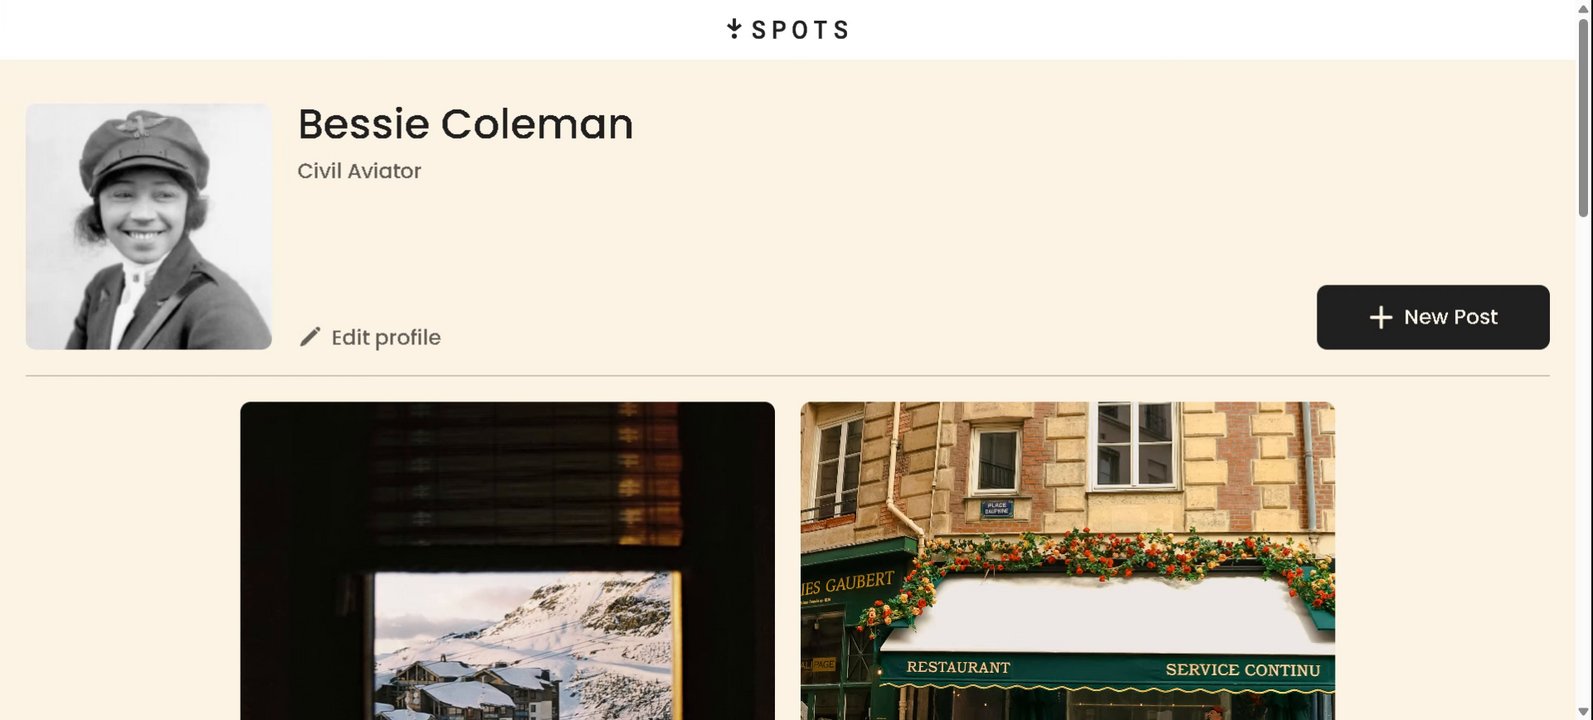
Task: Open the snowy mountain window photo card
Action: coord(507,561)
